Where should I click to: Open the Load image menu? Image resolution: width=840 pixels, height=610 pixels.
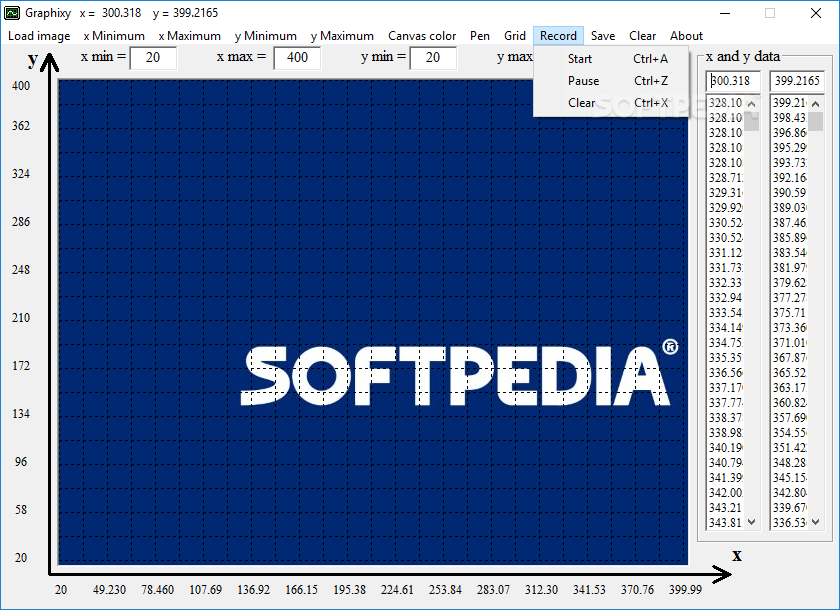39,36
